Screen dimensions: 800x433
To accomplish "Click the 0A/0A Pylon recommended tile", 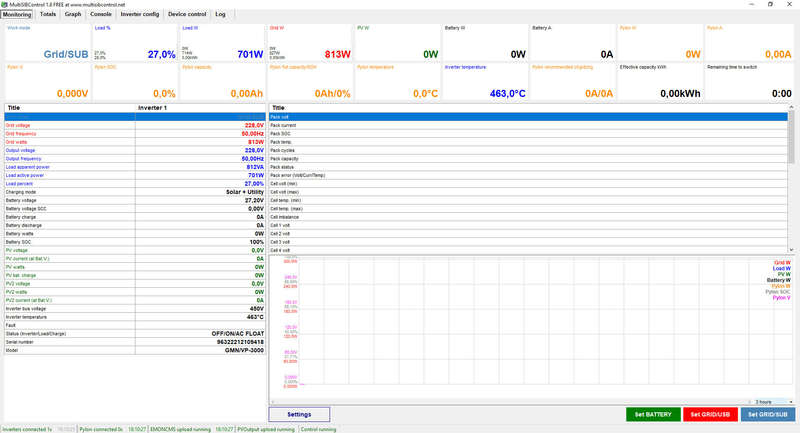I will tap(573, 82).
